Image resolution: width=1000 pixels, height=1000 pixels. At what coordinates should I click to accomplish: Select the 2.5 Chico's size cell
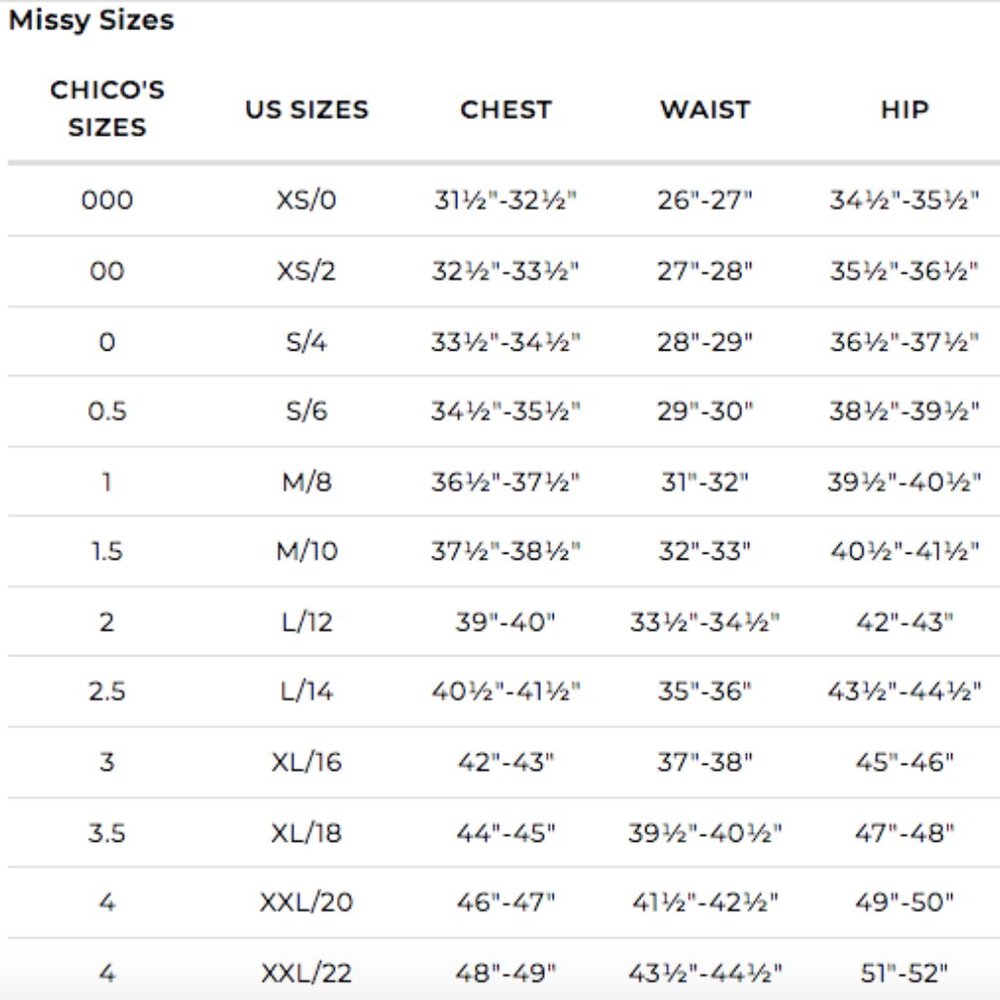[x=107, y=691]
